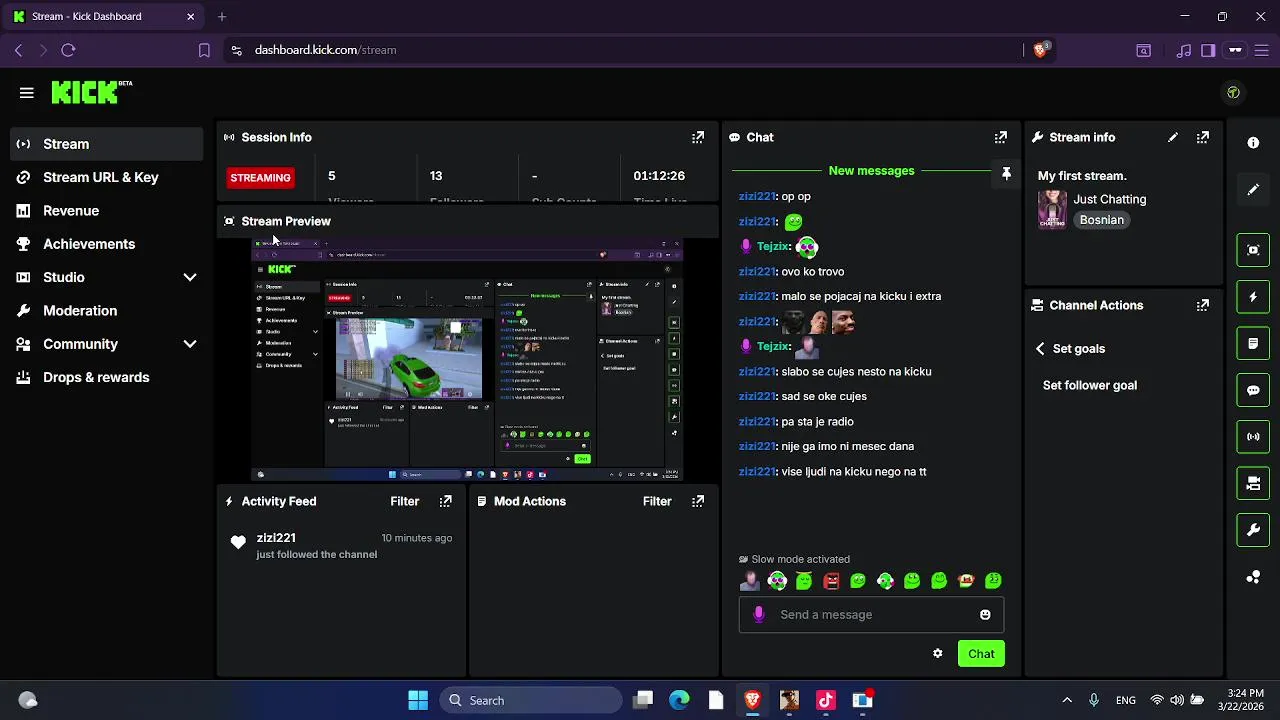Open Microsoft Edge from the taskbar
1280x720 pixels.
pos(679,700)
